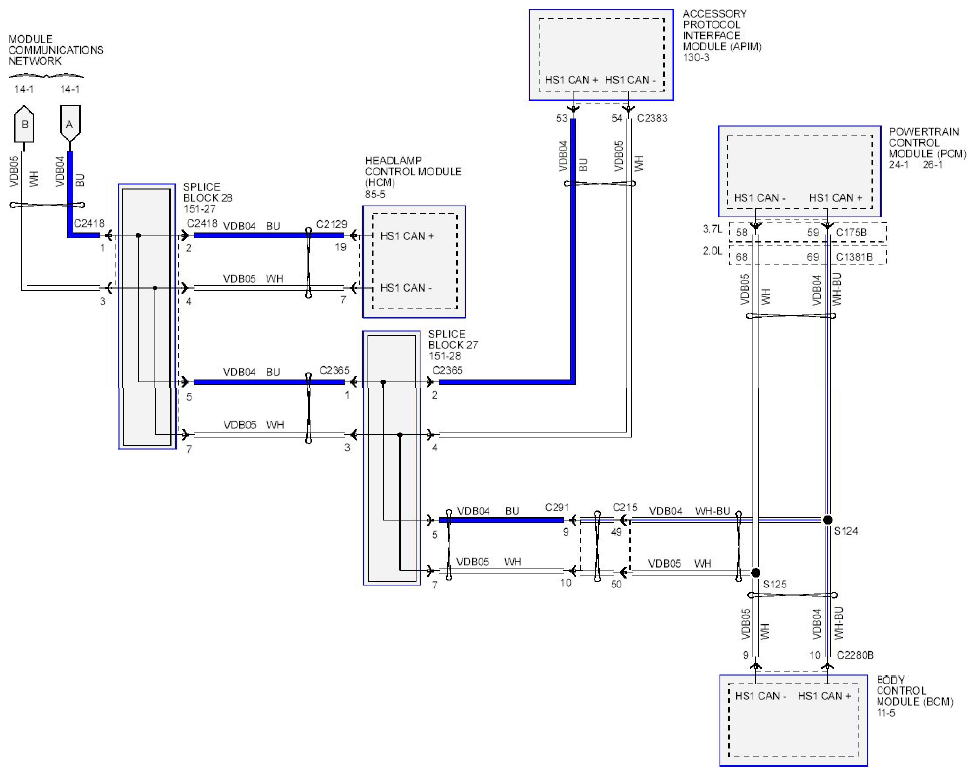Click the "24-1" page reference
976x776 pixels.
click(899, 165)
